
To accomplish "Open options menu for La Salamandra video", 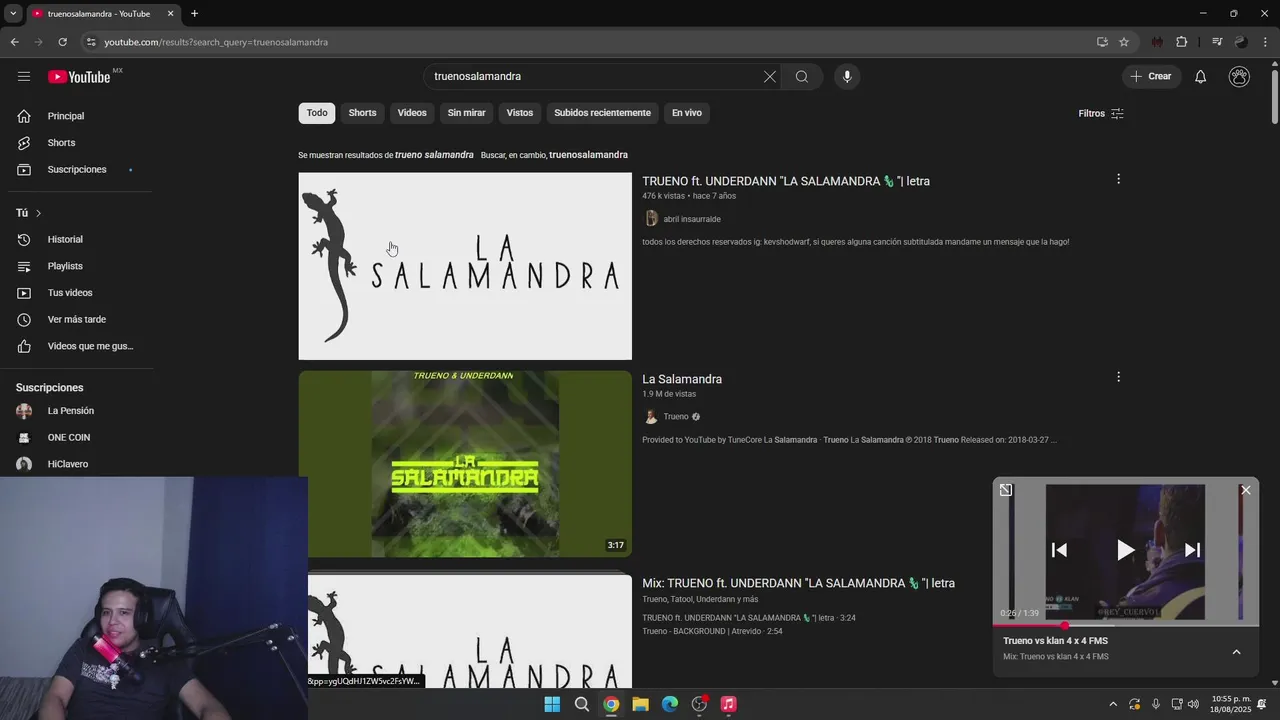I will tap(1118, 377).
